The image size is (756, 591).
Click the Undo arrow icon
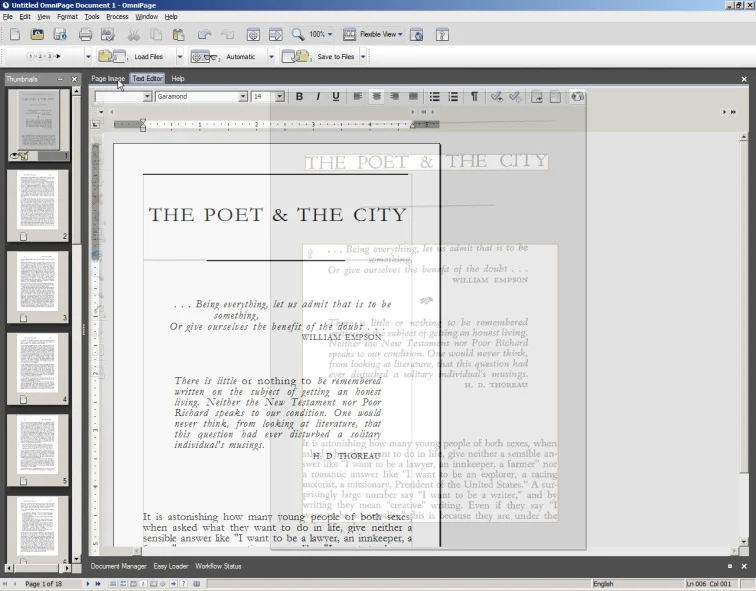204,35
